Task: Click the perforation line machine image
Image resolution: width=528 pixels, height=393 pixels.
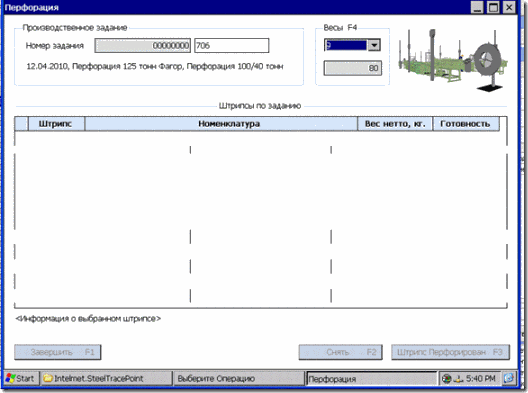Action: 453,61
